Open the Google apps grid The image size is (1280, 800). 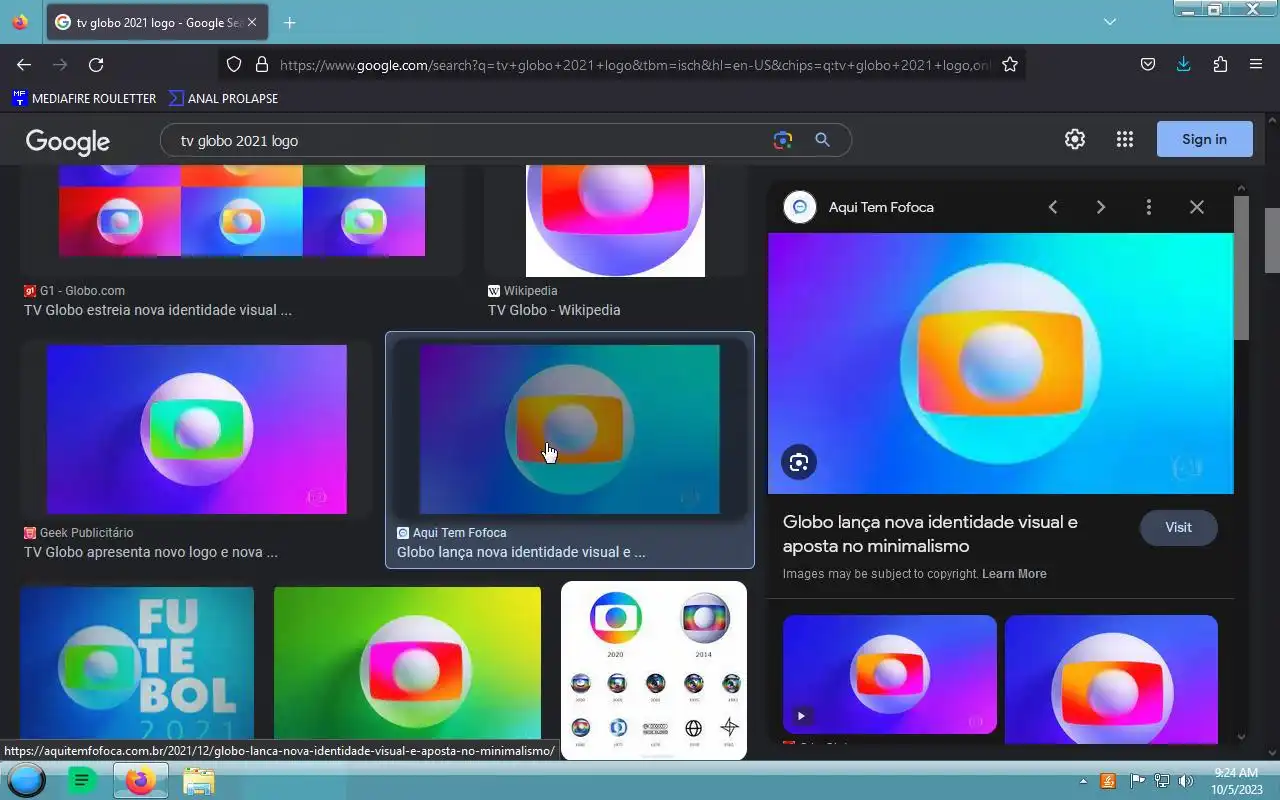click(x=1125, y=140)
